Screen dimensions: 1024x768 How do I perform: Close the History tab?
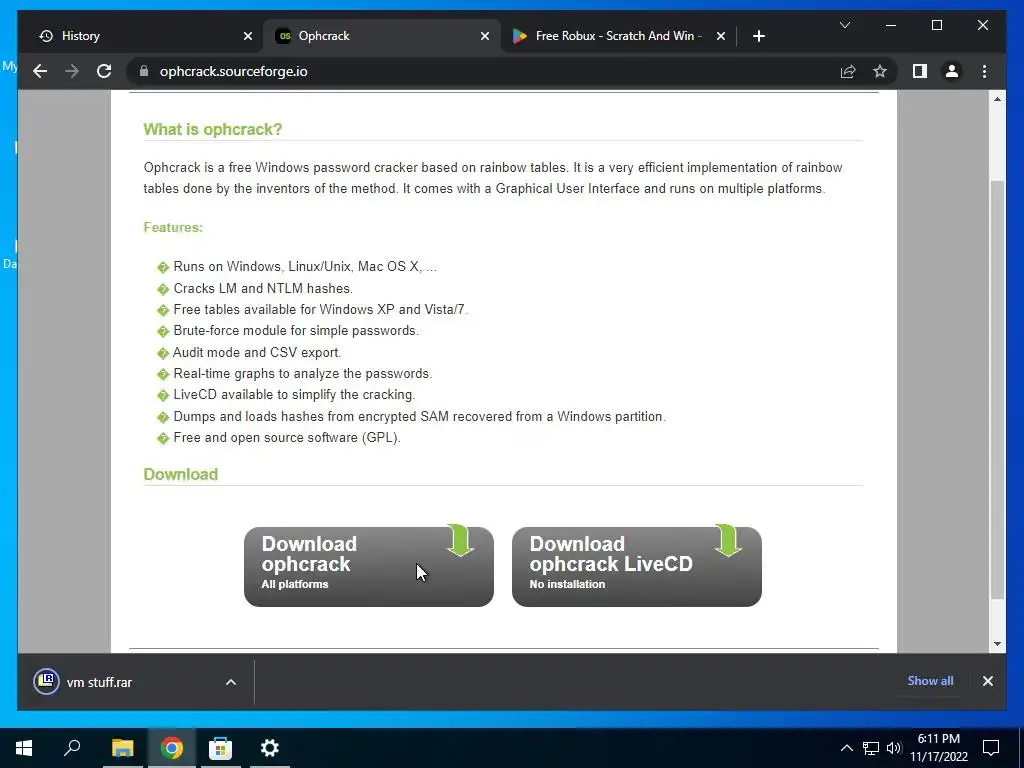pos(248,36)
